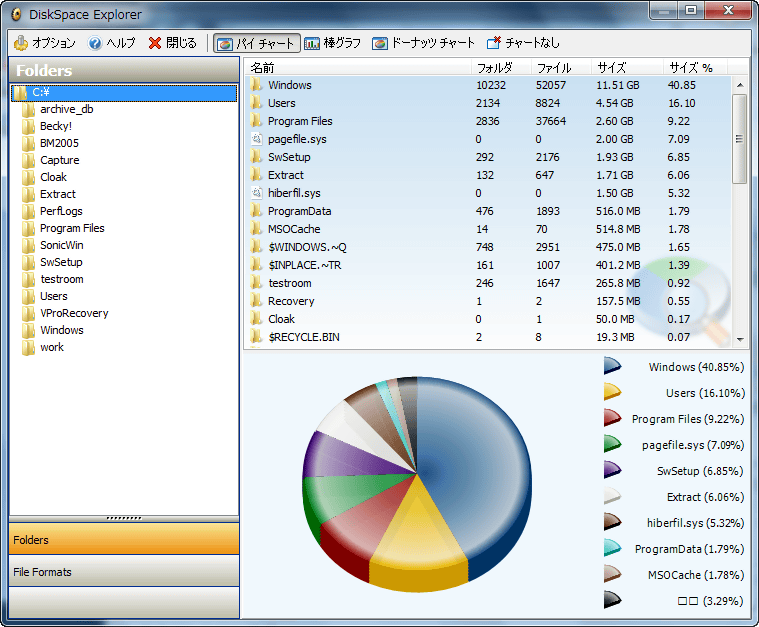
Task: Click the チャートなし no-chart icon
Action: (x=494, y=44)
